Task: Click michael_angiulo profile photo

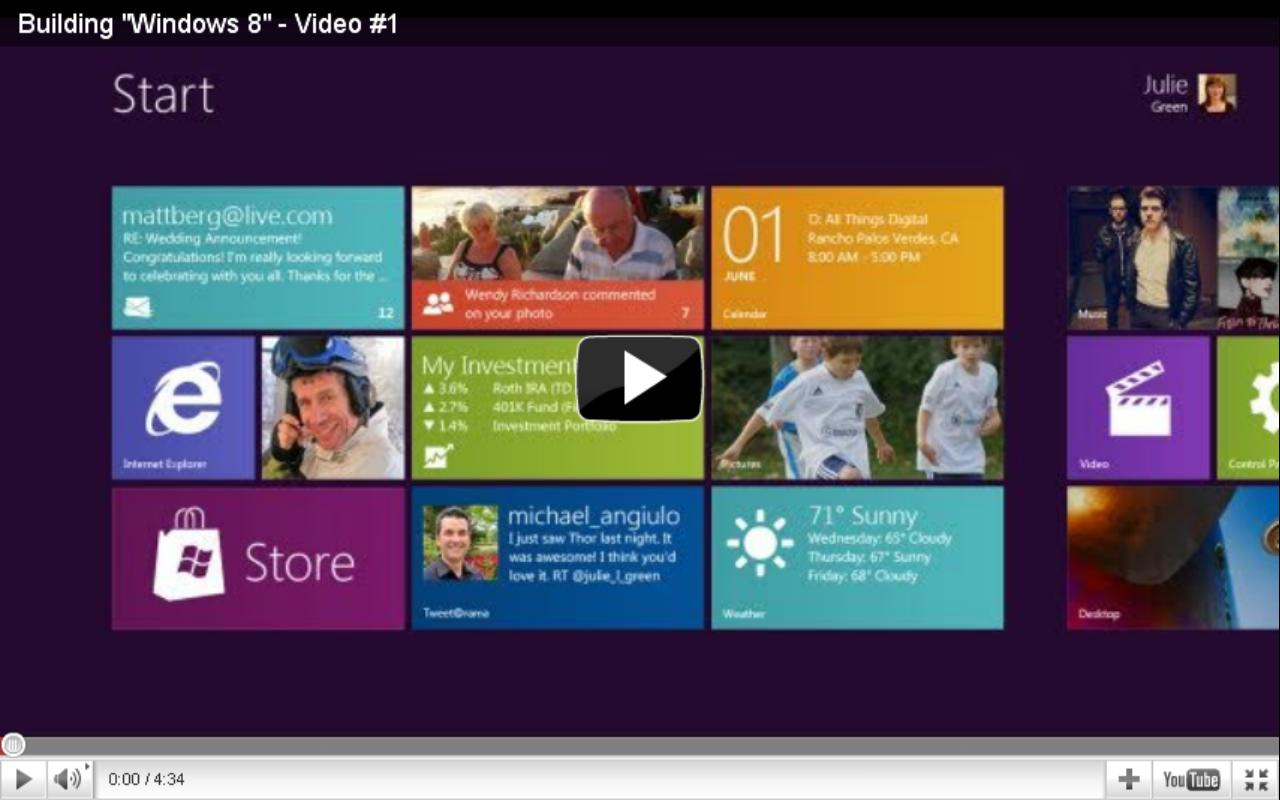Action: pyautogui.click(x=460, y=543)
